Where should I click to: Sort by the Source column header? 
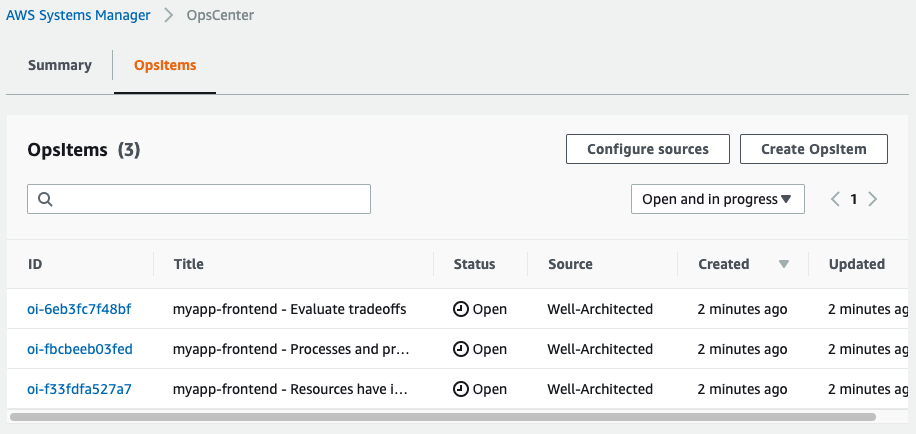click(570, 264)
